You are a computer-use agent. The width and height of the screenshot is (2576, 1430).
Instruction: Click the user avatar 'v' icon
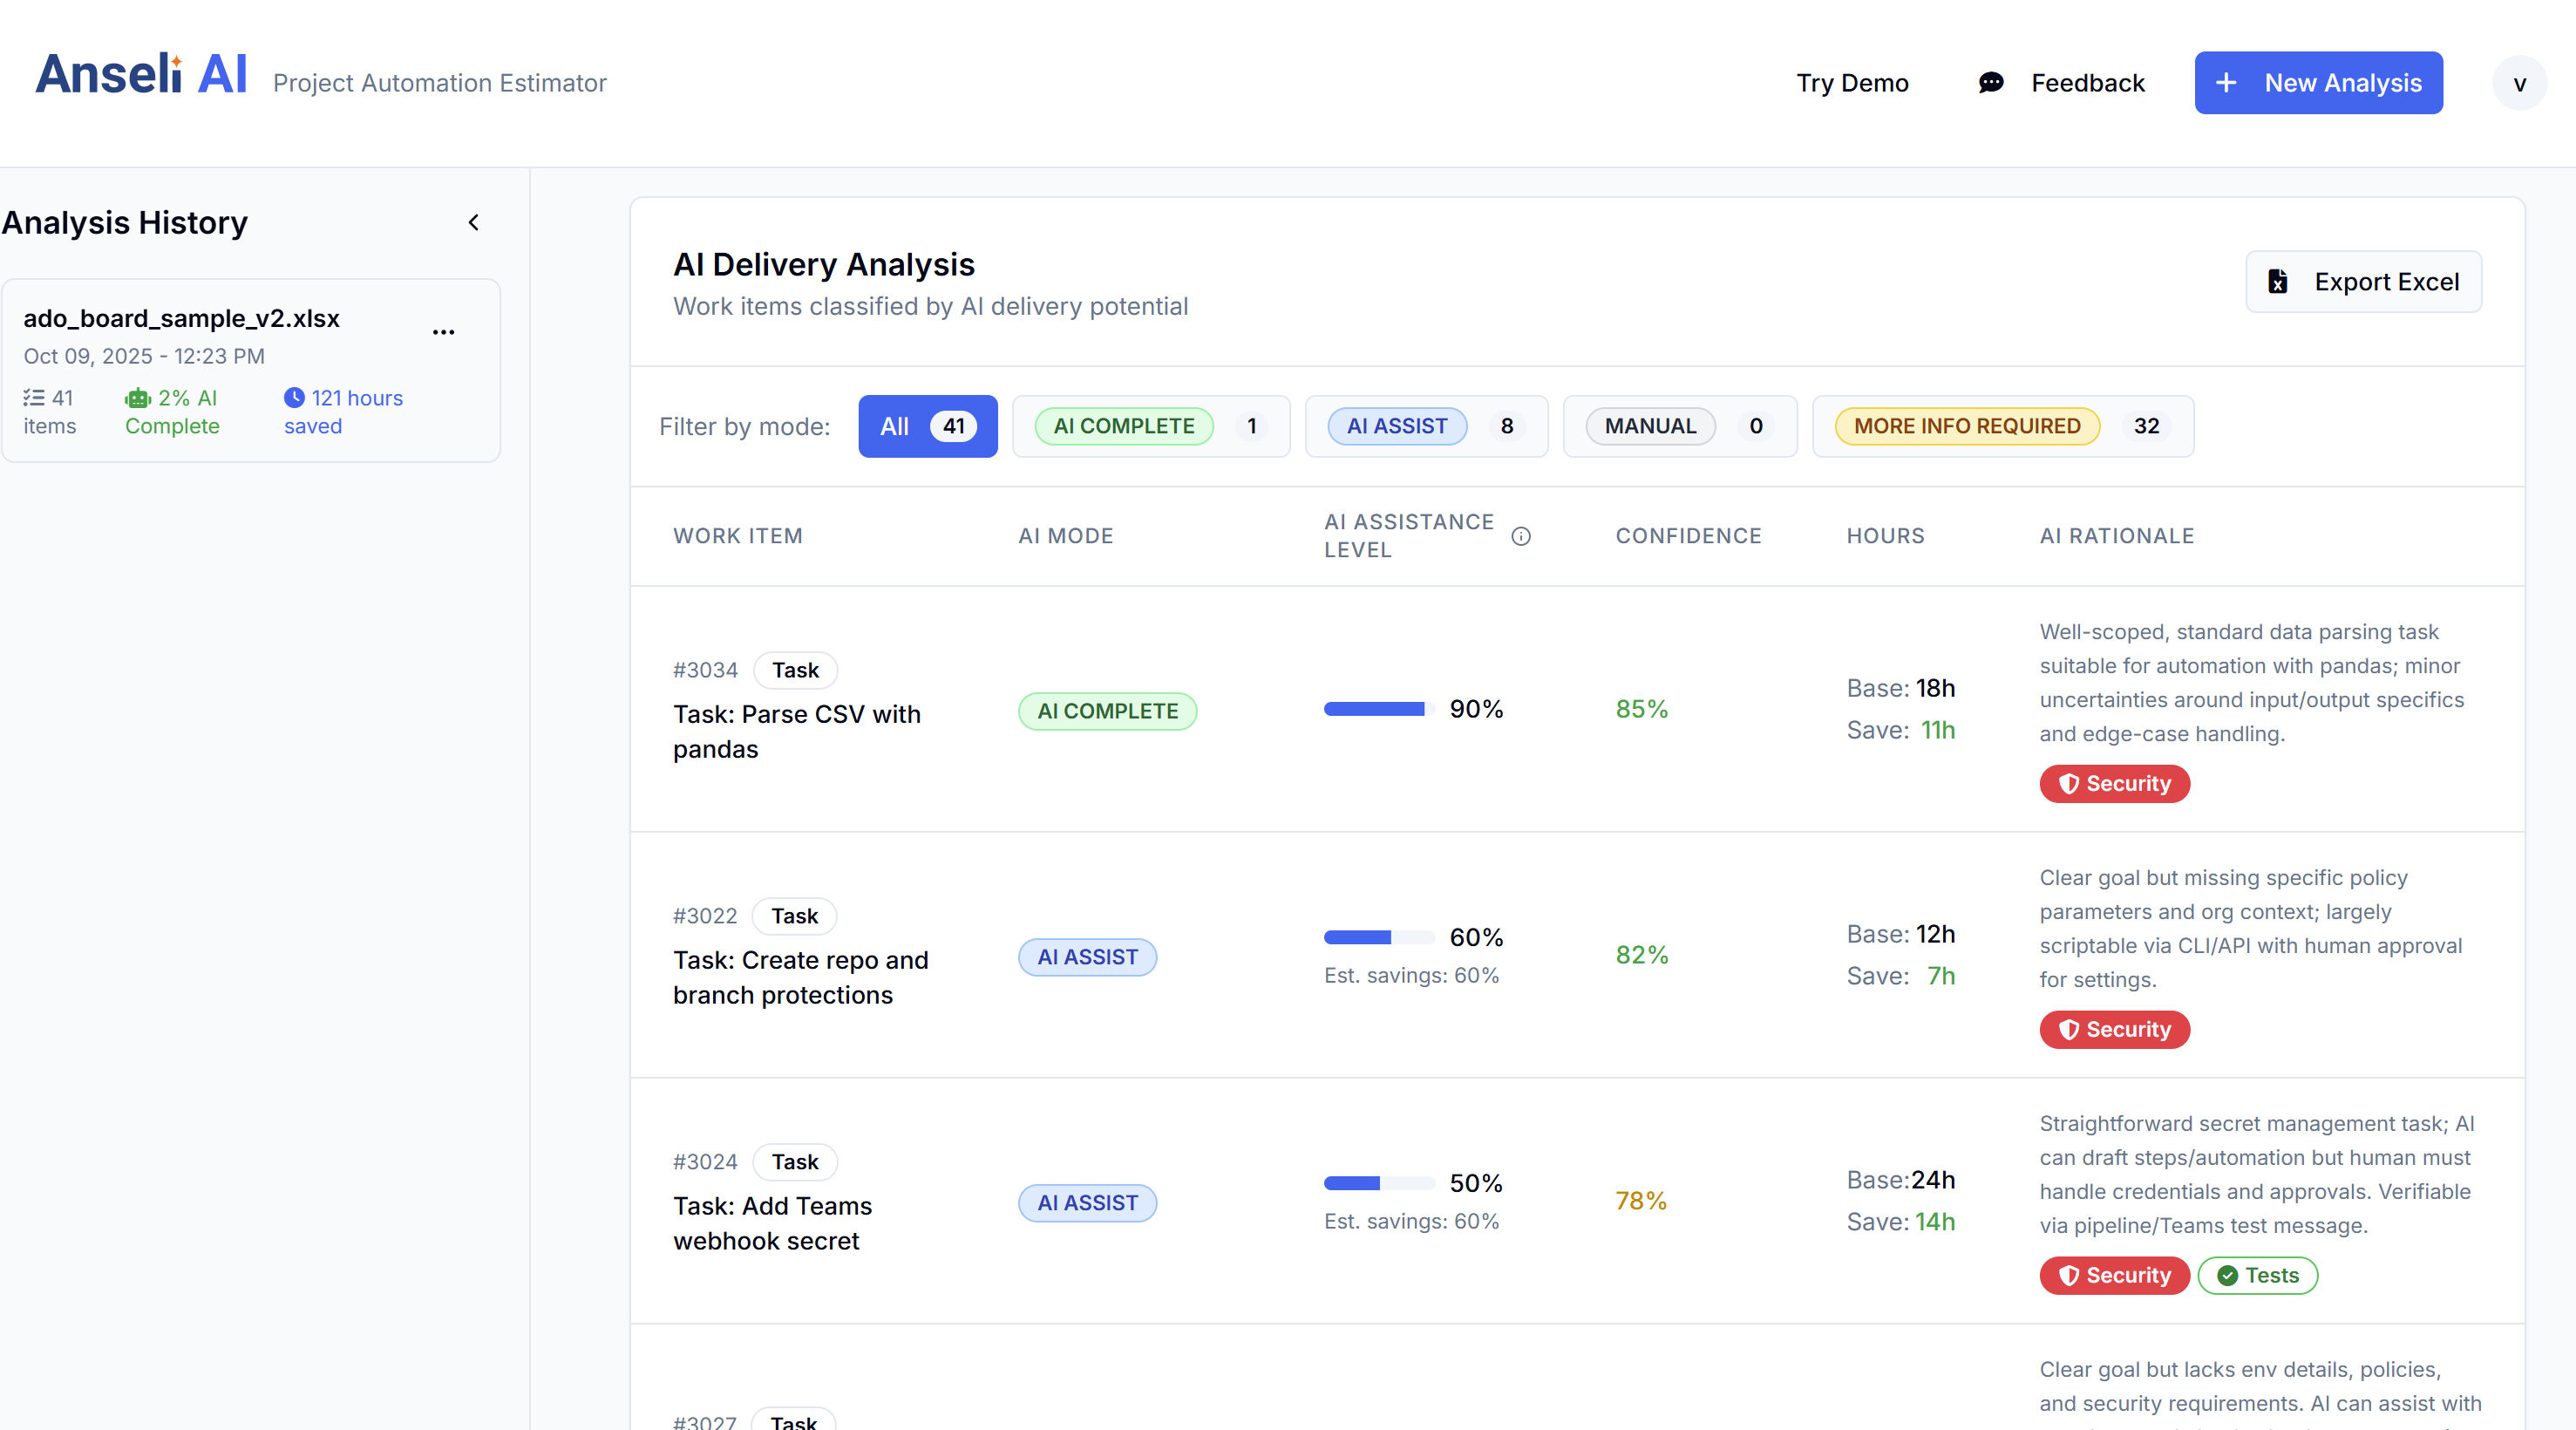tap(2519, 83)
